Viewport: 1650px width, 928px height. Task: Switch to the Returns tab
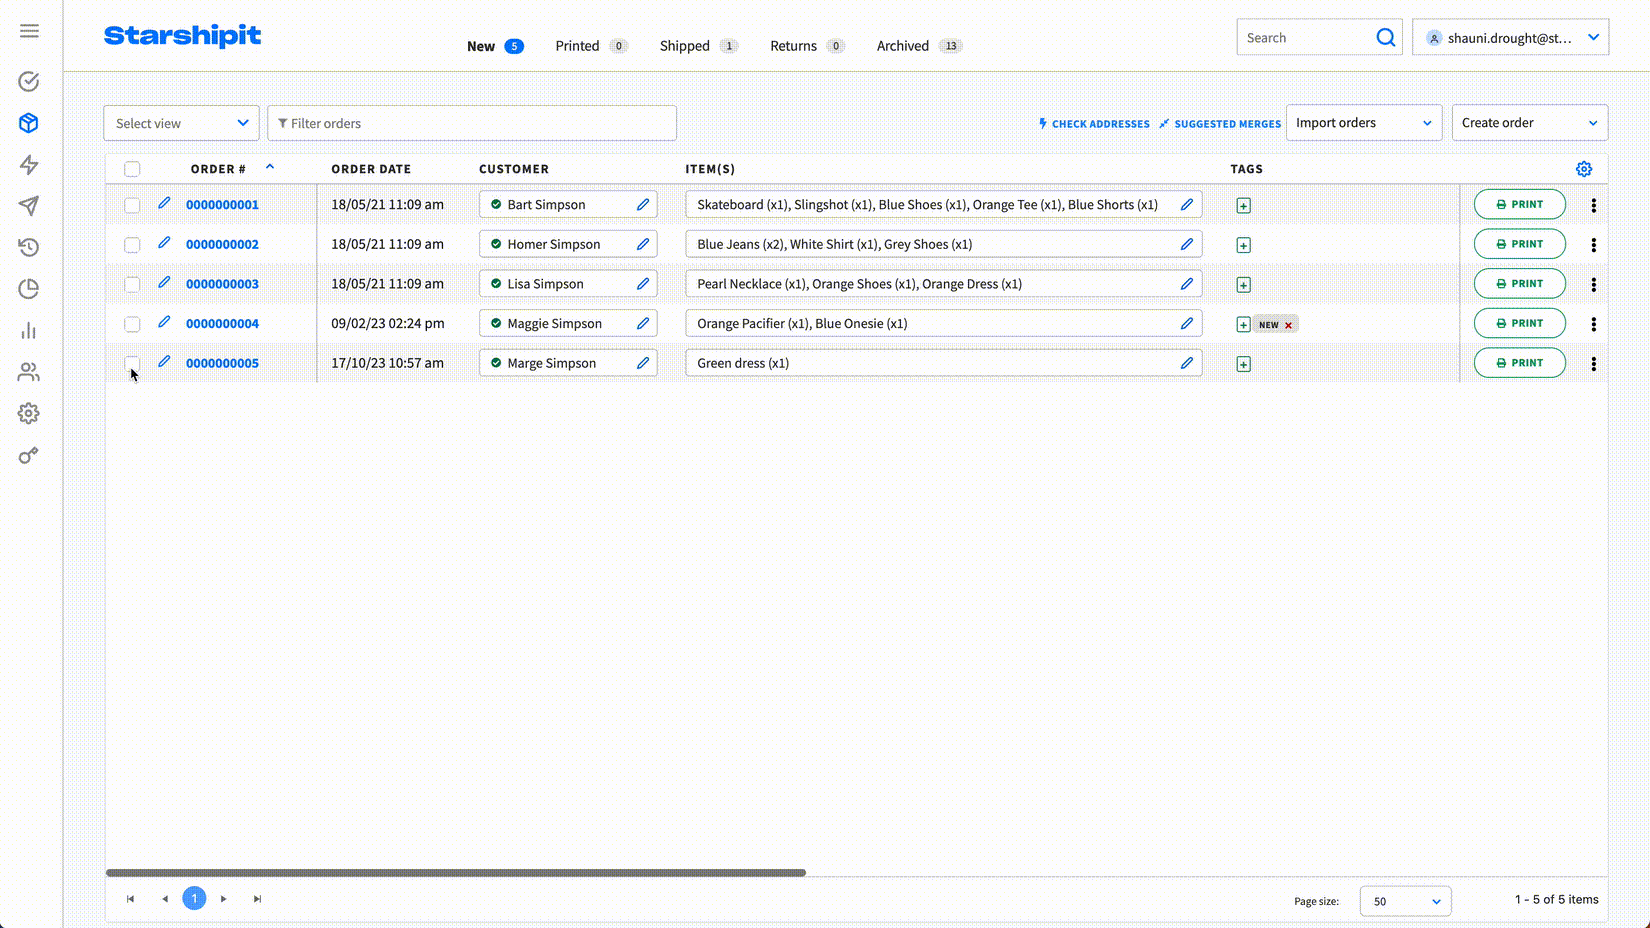click(x=807, y=46)
